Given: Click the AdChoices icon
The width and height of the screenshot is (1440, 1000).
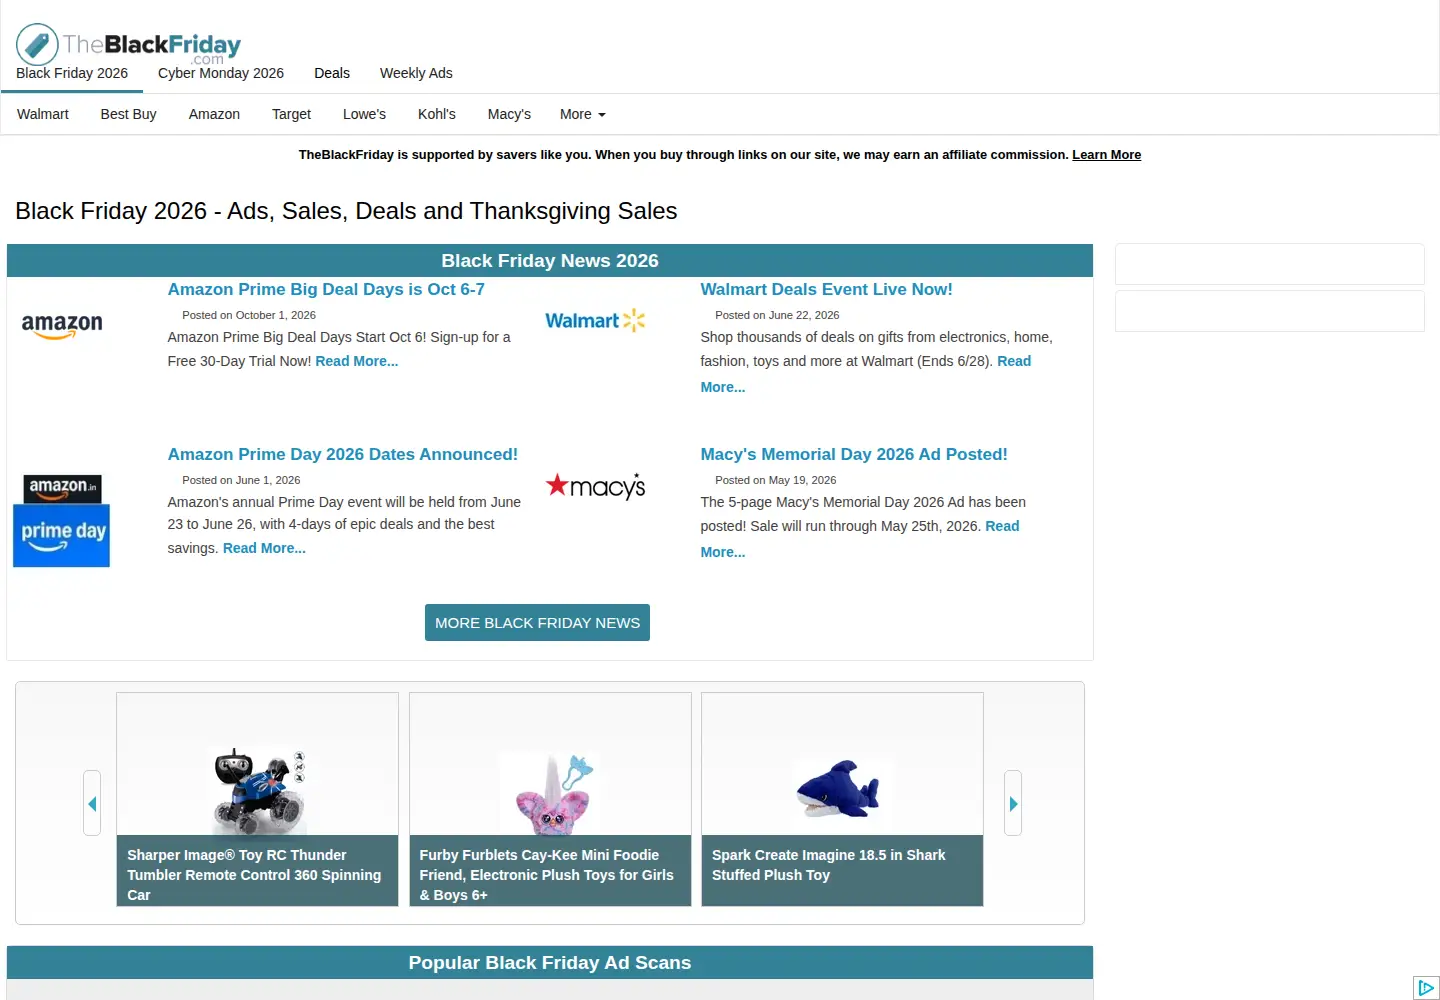Looking at the screenshot, I should click(1426, 988).
